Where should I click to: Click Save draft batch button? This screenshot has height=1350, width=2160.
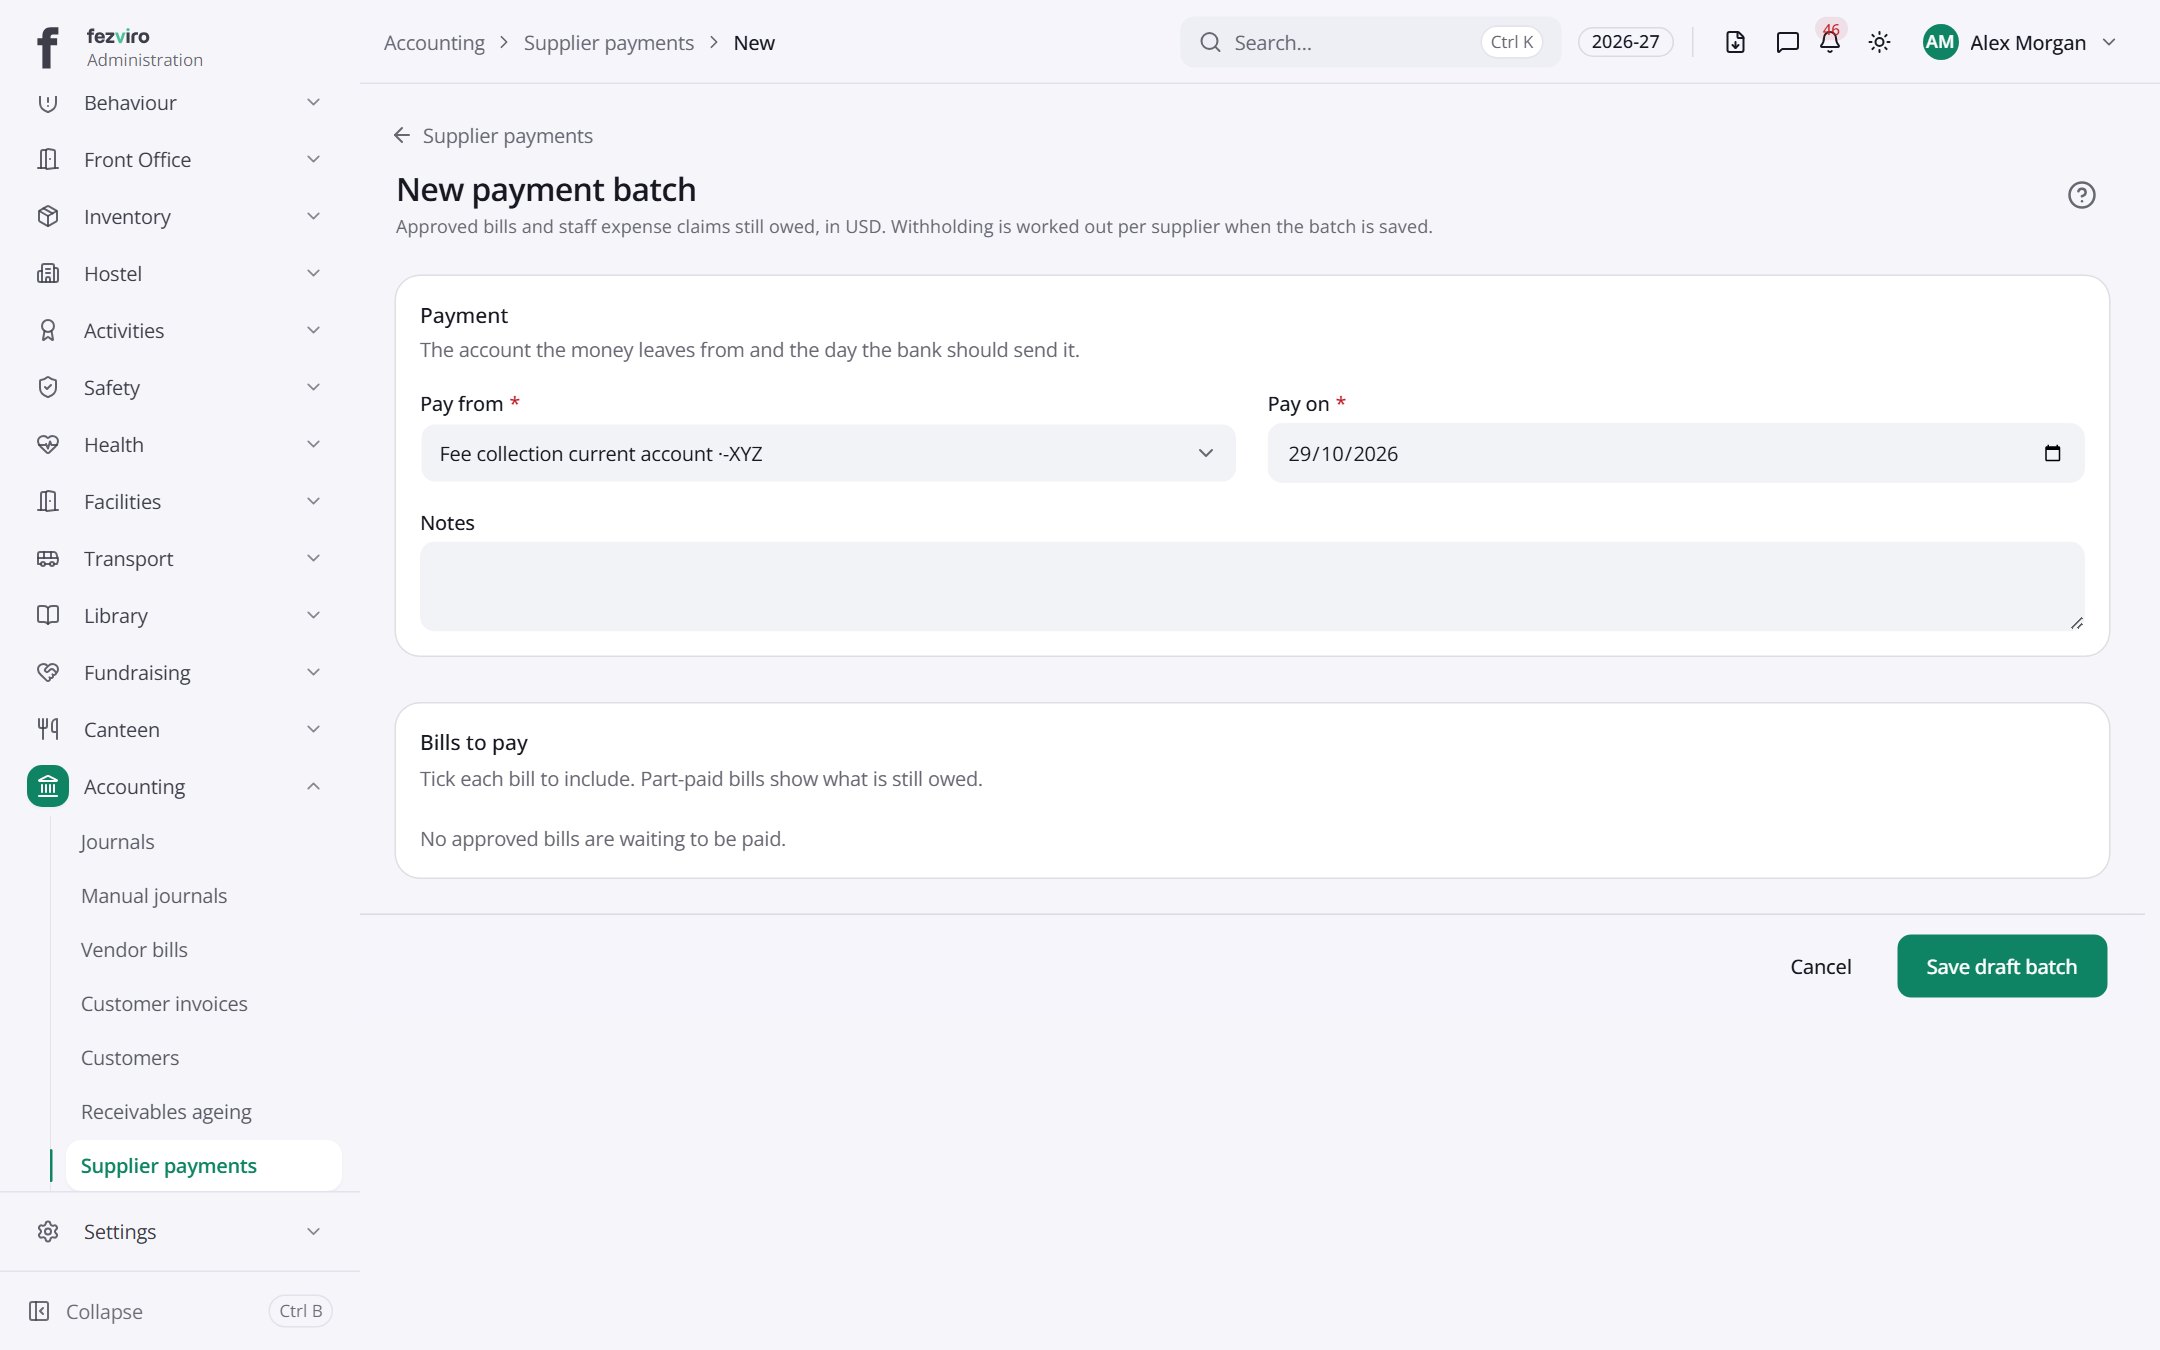(x=2002, y=966)
